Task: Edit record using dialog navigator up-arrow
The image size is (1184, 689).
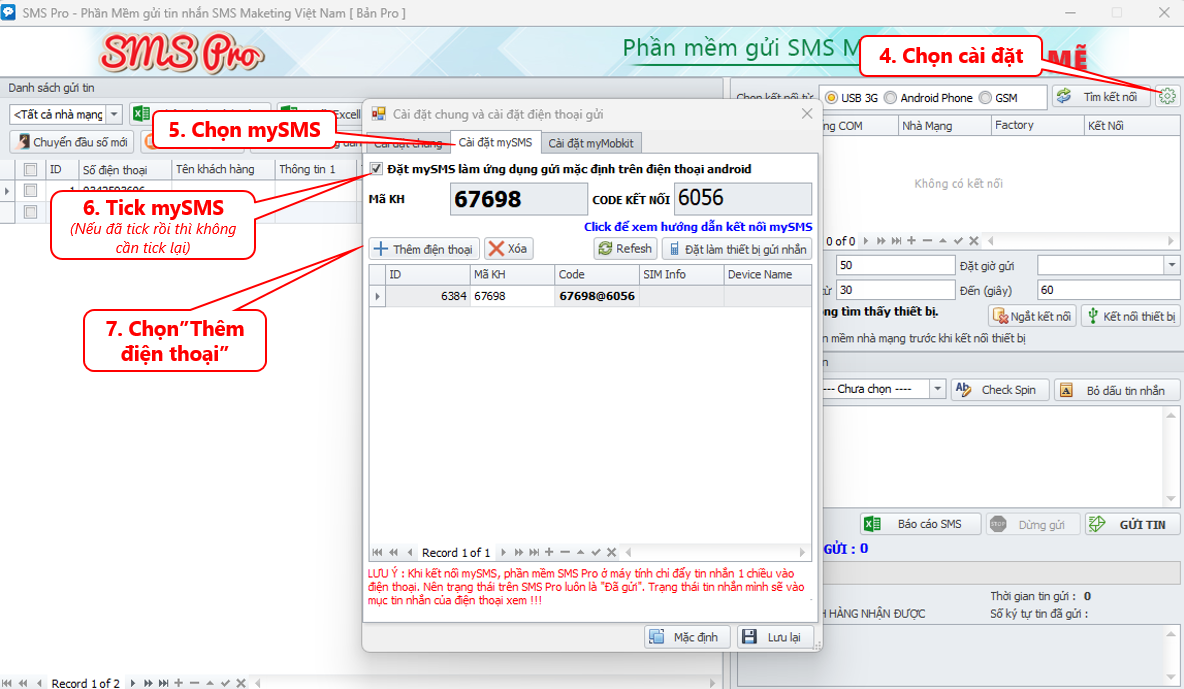Action: (580, 552)
